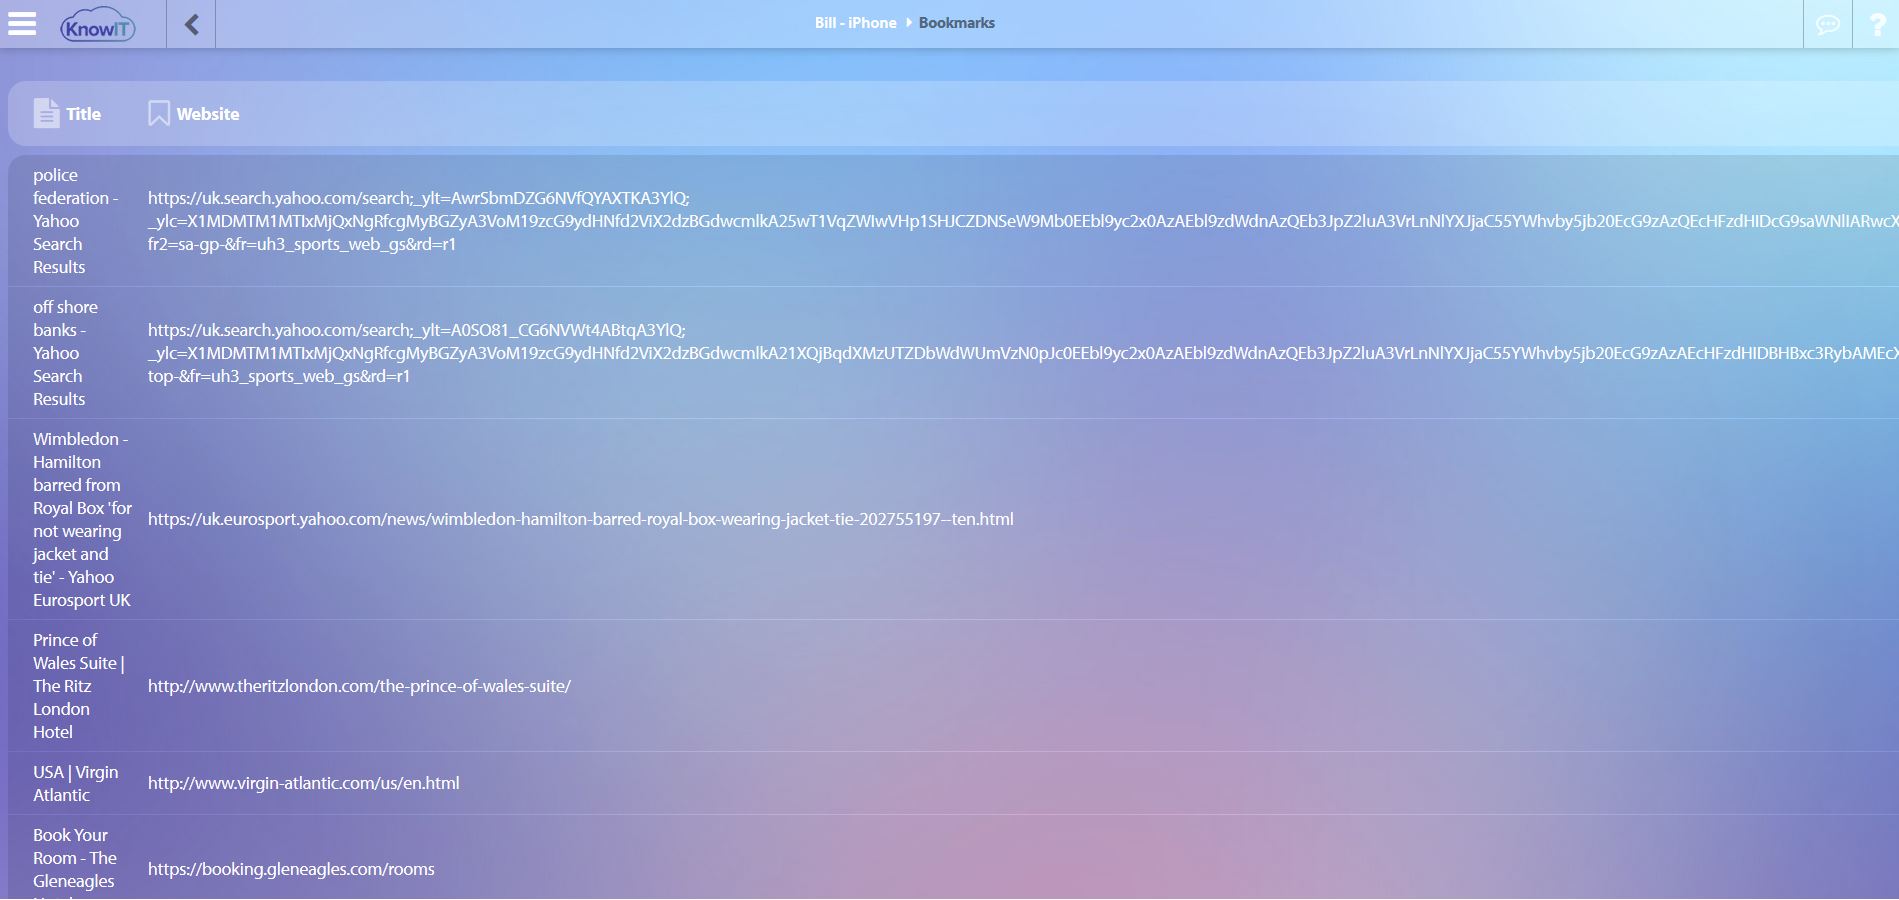
Task: Open the Gleneagles booking rooms URL
Action: (x=291, y=869)
